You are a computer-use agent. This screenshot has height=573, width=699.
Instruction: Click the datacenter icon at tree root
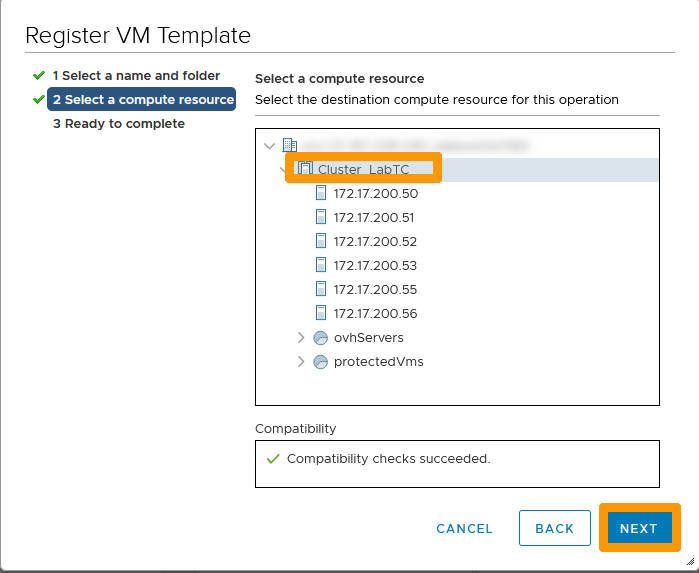290,146
